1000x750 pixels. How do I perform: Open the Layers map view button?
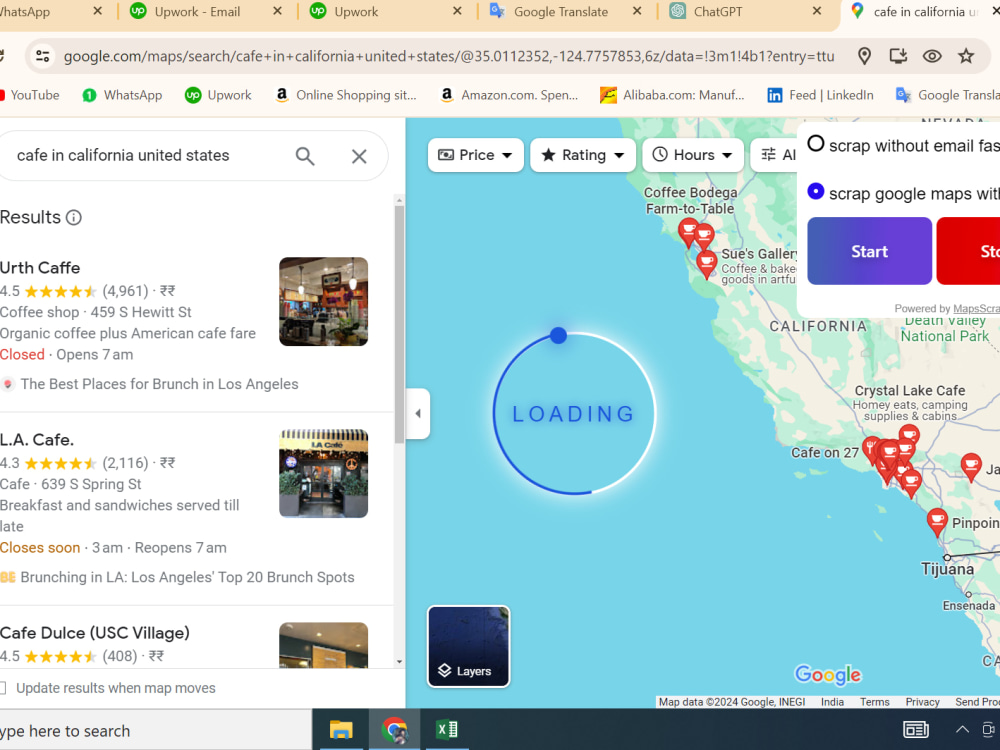[x=469, y=647]
